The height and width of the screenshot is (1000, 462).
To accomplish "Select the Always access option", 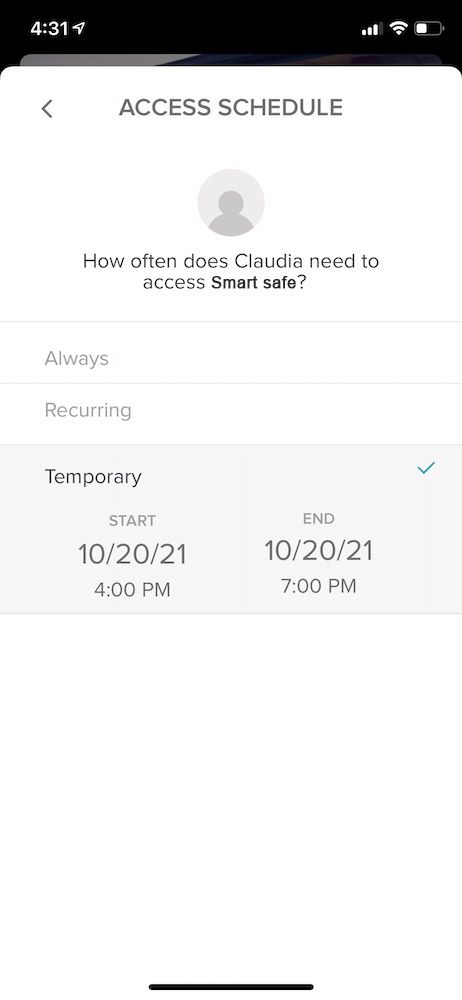I will (x=231, y=358).
